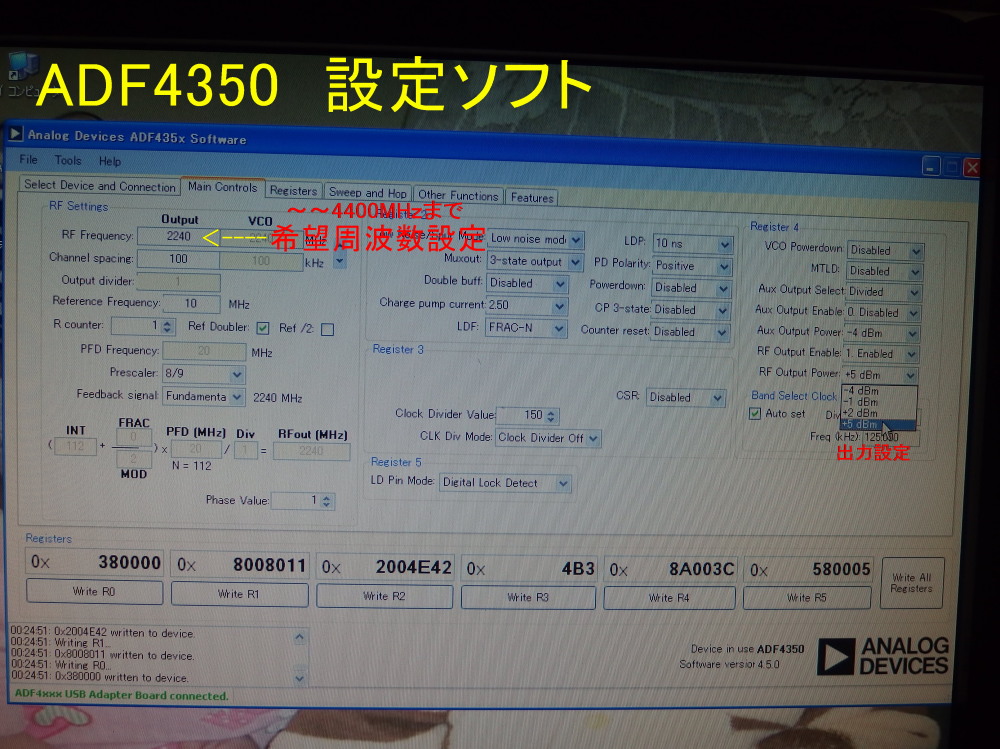Open Charge pump current dropdown
This screenshot has height=749, width=1000.
[559, 306]
